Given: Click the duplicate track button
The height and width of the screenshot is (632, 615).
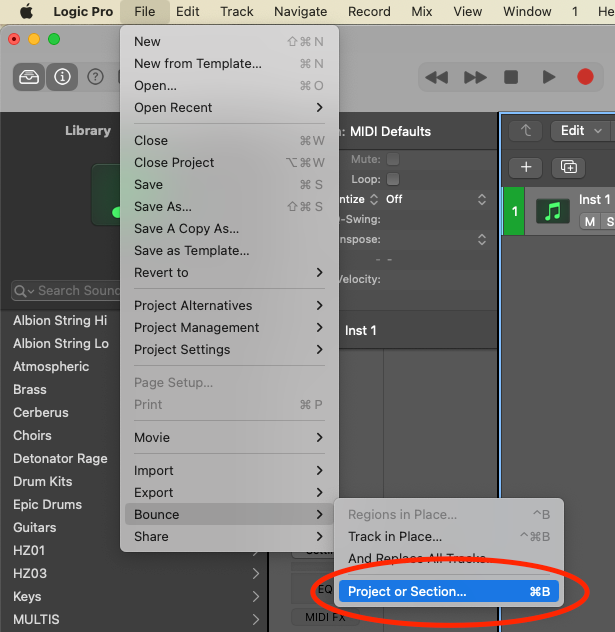Looking at the screenshot, I should coord(568,167).
